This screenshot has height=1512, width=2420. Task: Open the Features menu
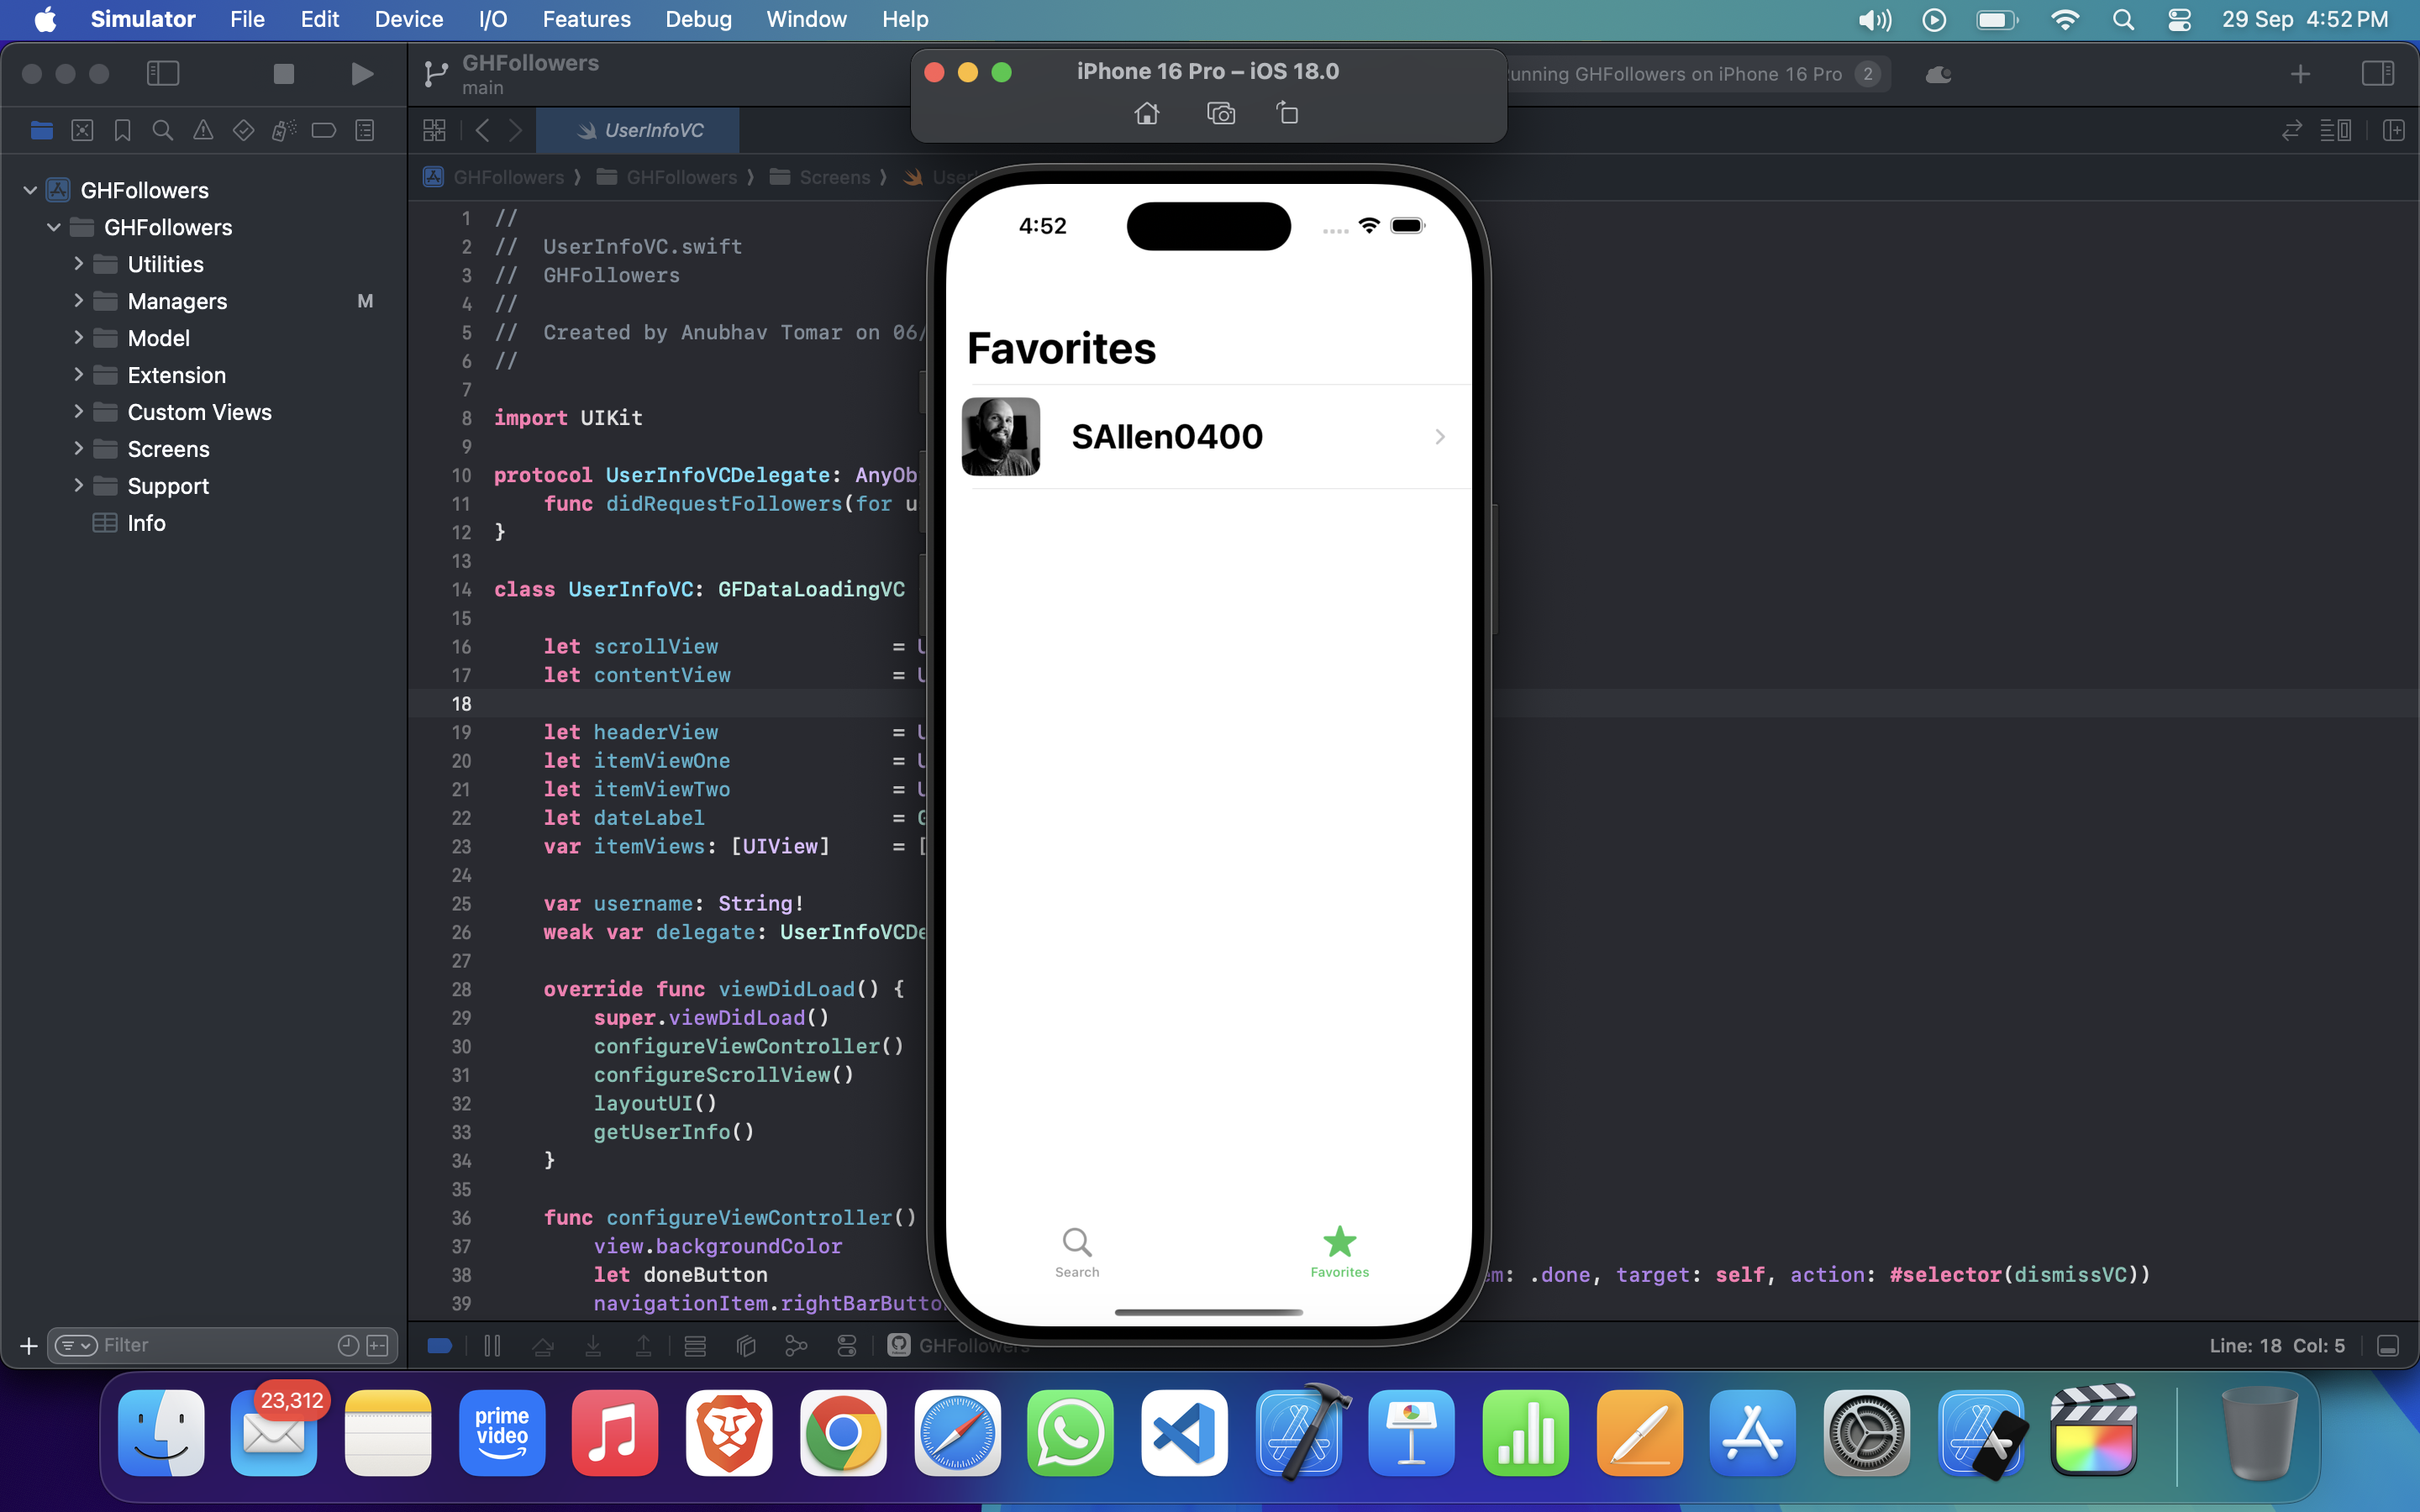click(x=586, y=19)
